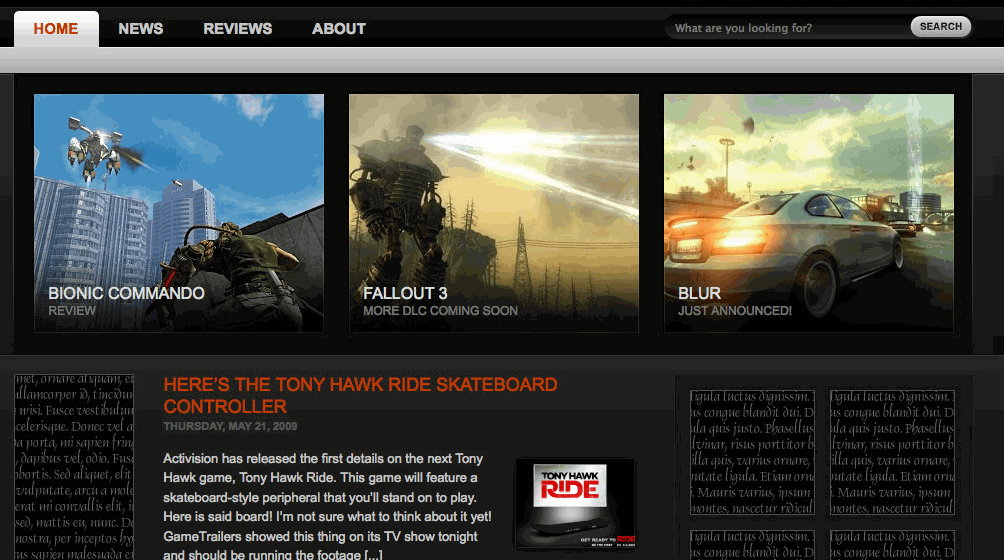
Task: Select the REVIEW caption under Bionic Commando
Action: (72, 311)
